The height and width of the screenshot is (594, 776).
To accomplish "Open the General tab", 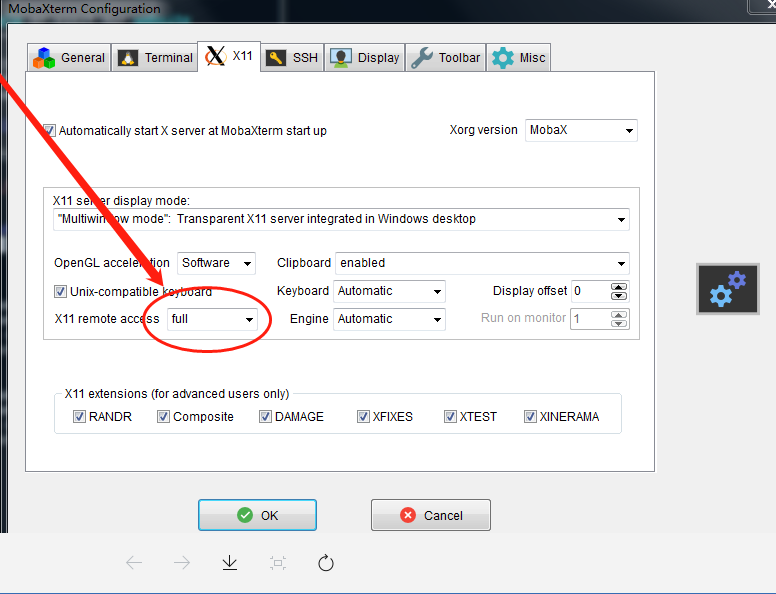I will [x=69, y=58].
